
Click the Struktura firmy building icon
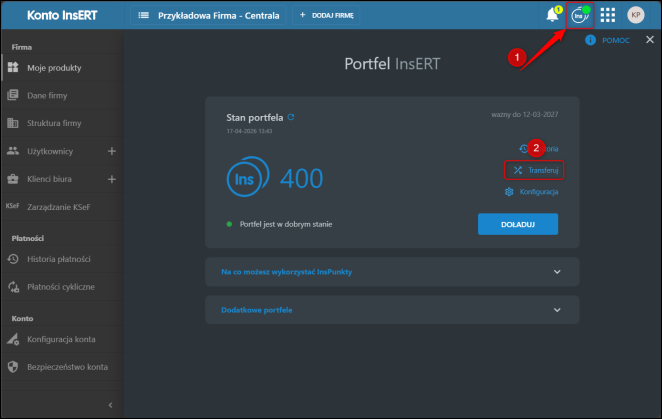coord(13,123)
